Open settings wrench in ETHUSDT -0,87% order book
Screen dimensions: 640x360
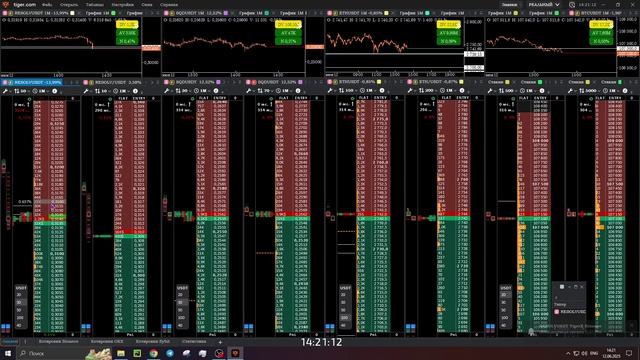[410, 91]
